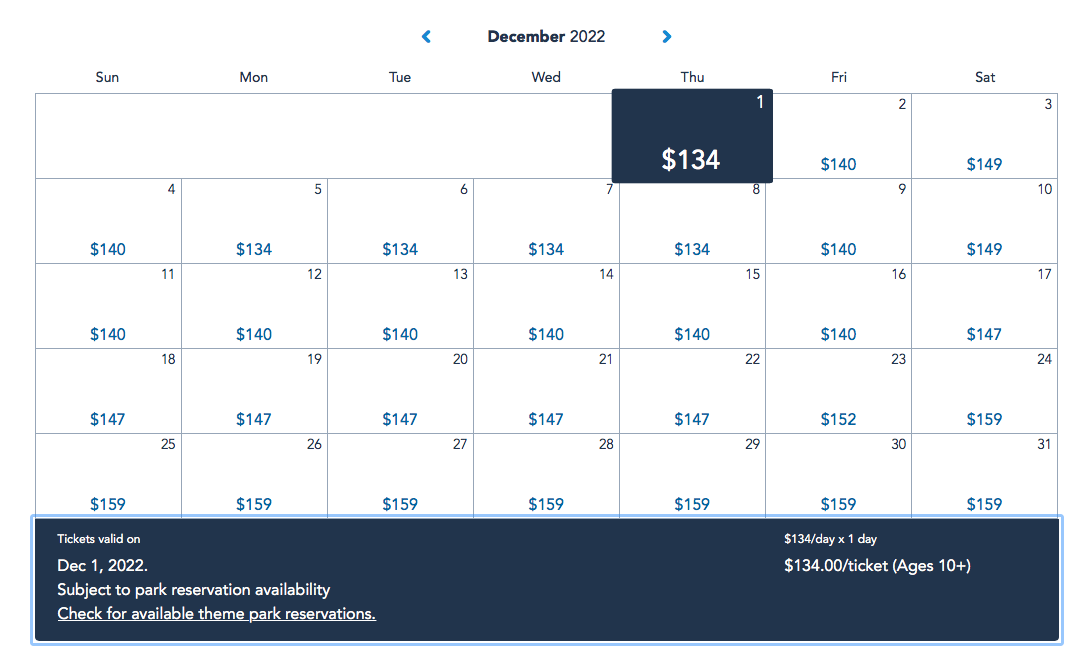Choose December 10 date cell
1076x654 pixels.
coord(985,221)
